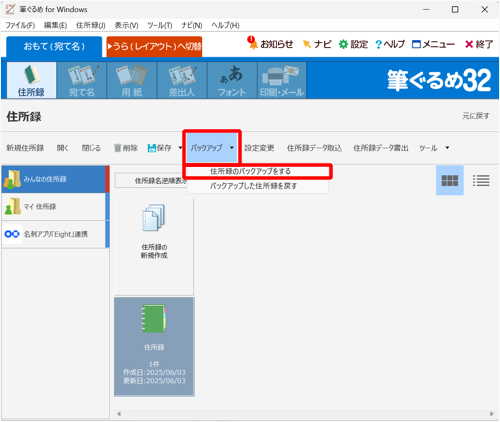Open the 住所録(J) menu
This screenshot has height=422, width=500.
click(91, 25)
